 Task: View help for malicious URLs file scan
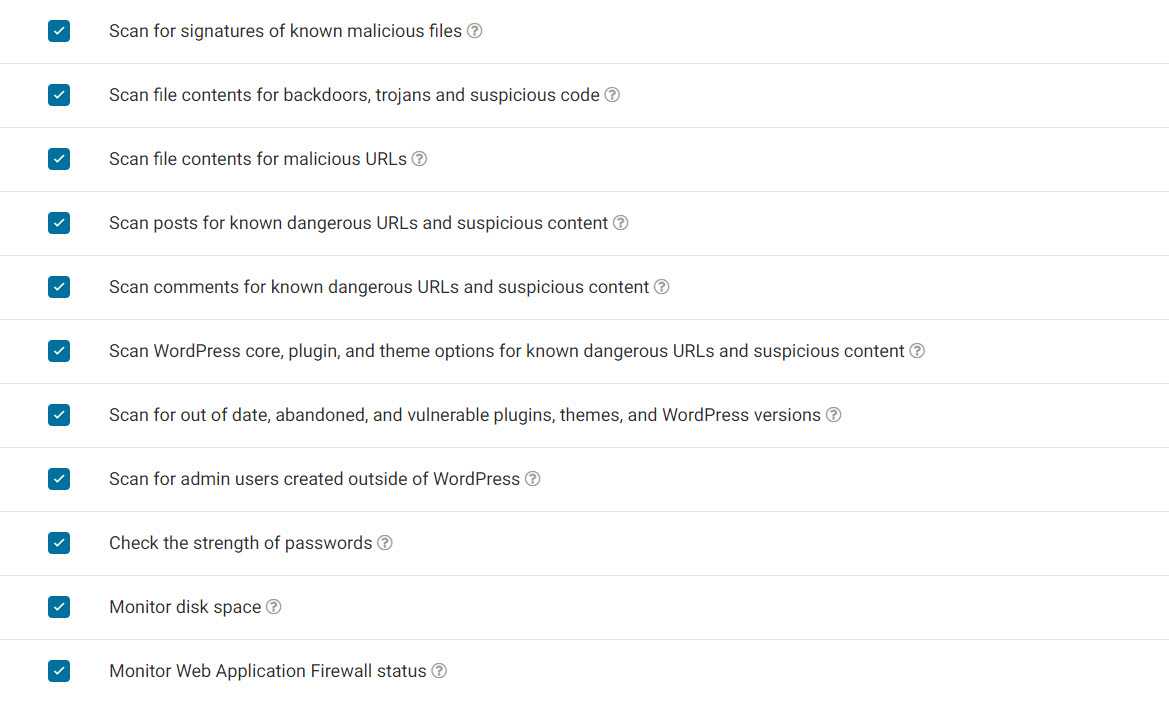[420, 158]
